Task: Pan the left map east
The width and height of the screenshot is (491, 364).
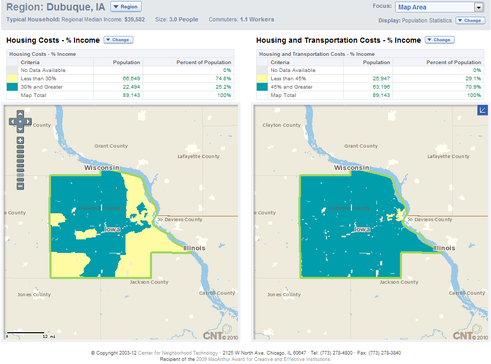Action: [28, 122]
